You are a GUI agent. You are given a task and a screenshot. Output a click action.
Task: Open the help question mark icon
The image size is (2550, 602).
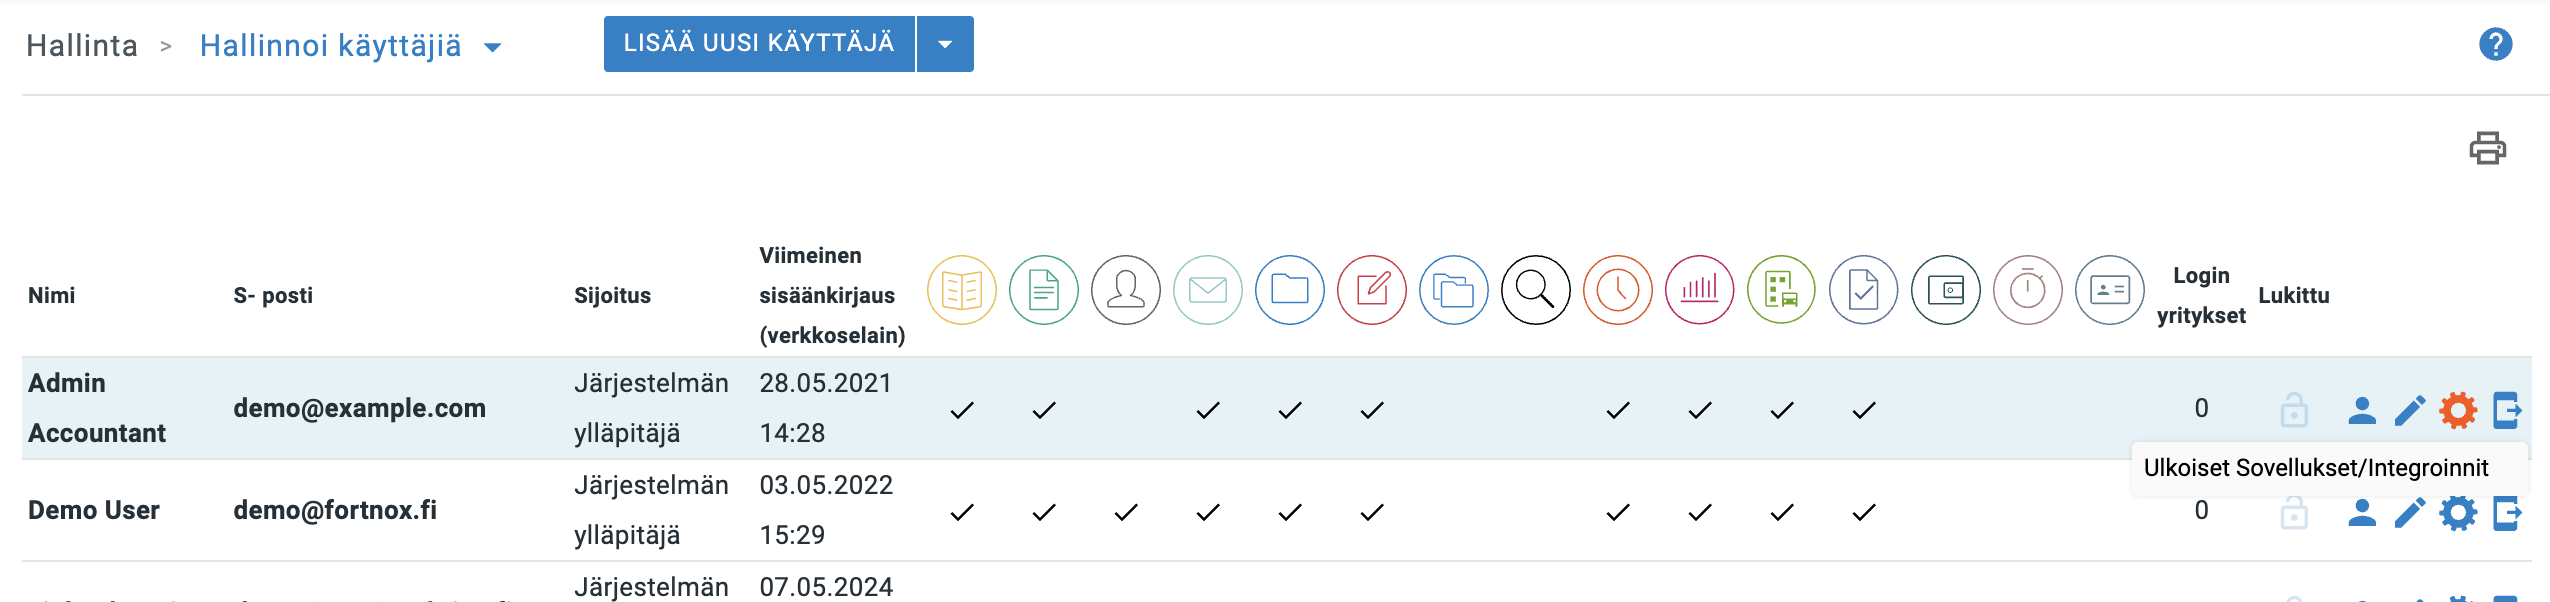[2495, 44]
